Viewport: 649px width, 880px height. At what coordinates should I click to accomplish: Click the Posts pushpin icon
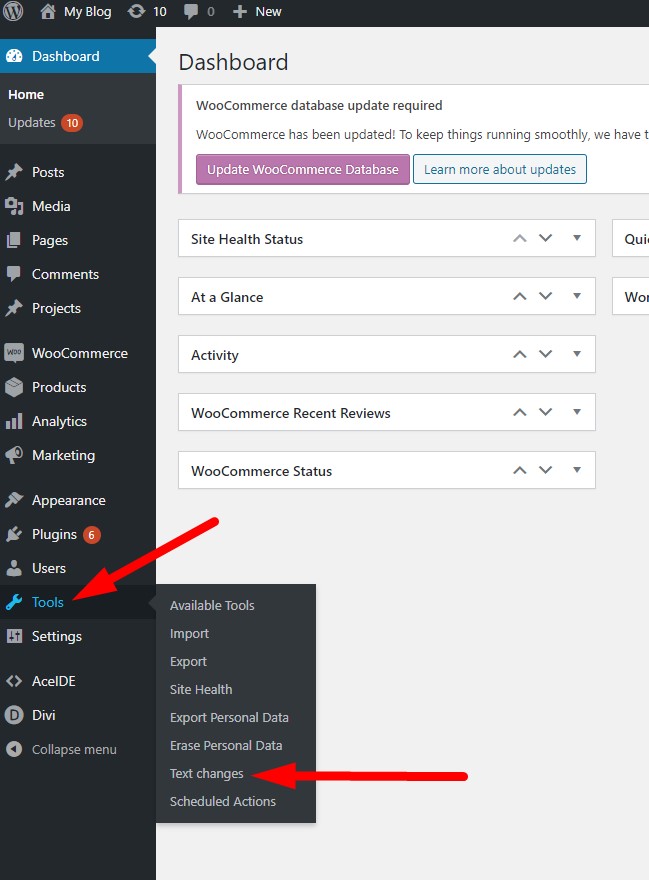[x=14, y=172]
